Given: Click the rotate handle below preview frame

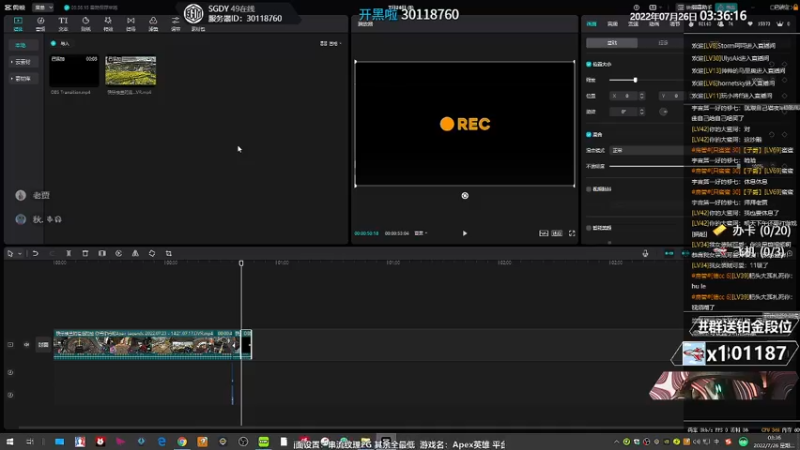Looking at the screenshot, I should point(465,195).
